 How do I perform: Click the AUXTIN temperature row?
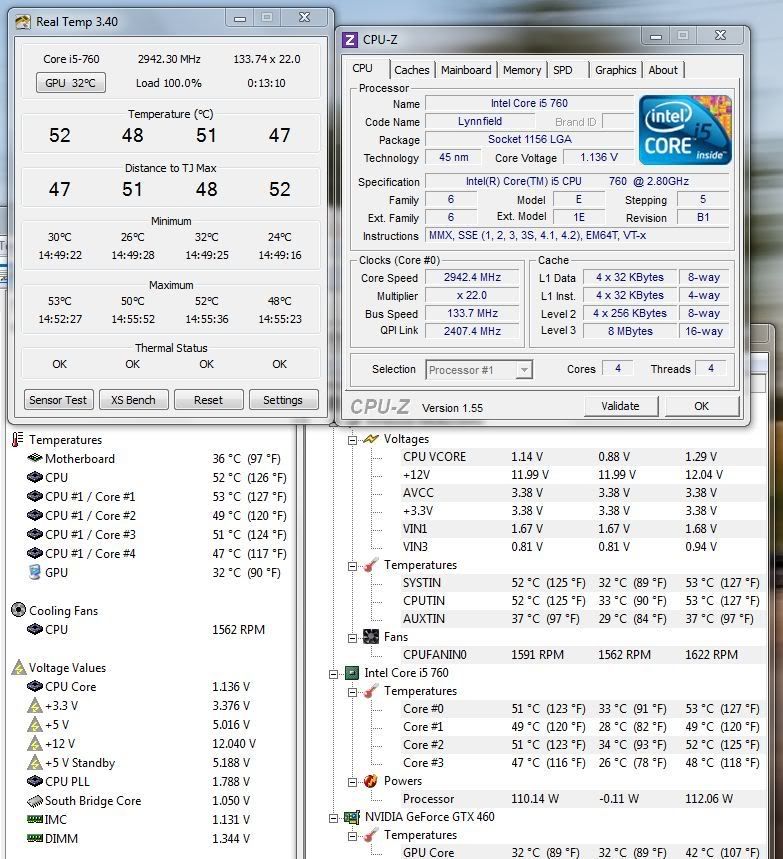[584, 619]
